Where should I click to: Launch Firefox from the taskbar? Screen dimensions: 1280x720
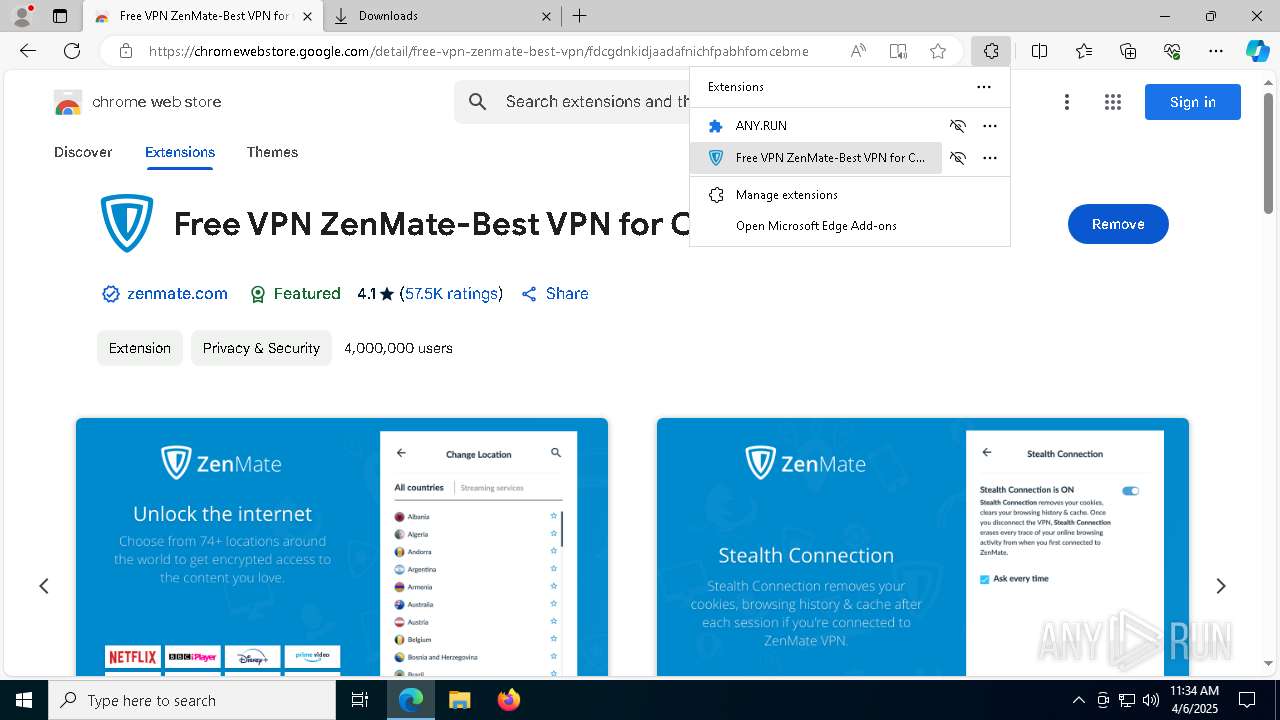[x=509, y=700]
